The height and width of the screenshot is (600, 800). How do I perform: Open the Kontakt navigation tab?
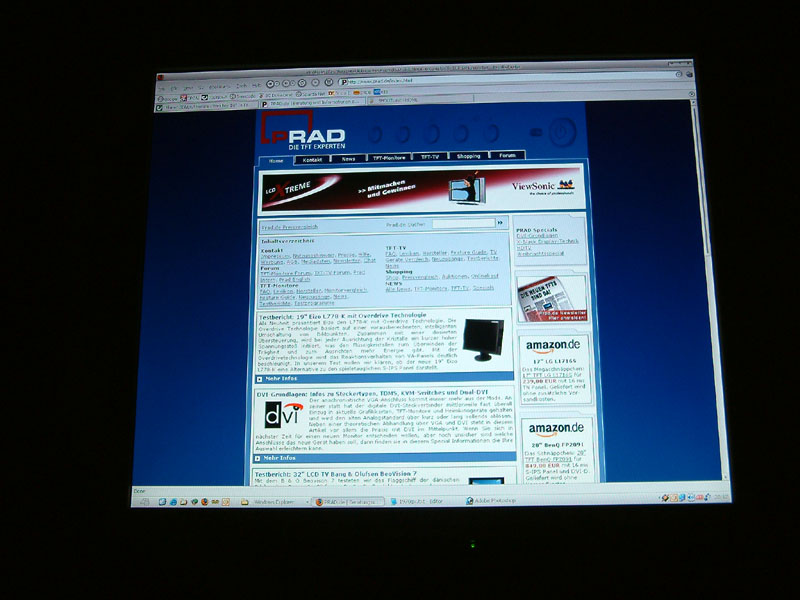[312, 158]
